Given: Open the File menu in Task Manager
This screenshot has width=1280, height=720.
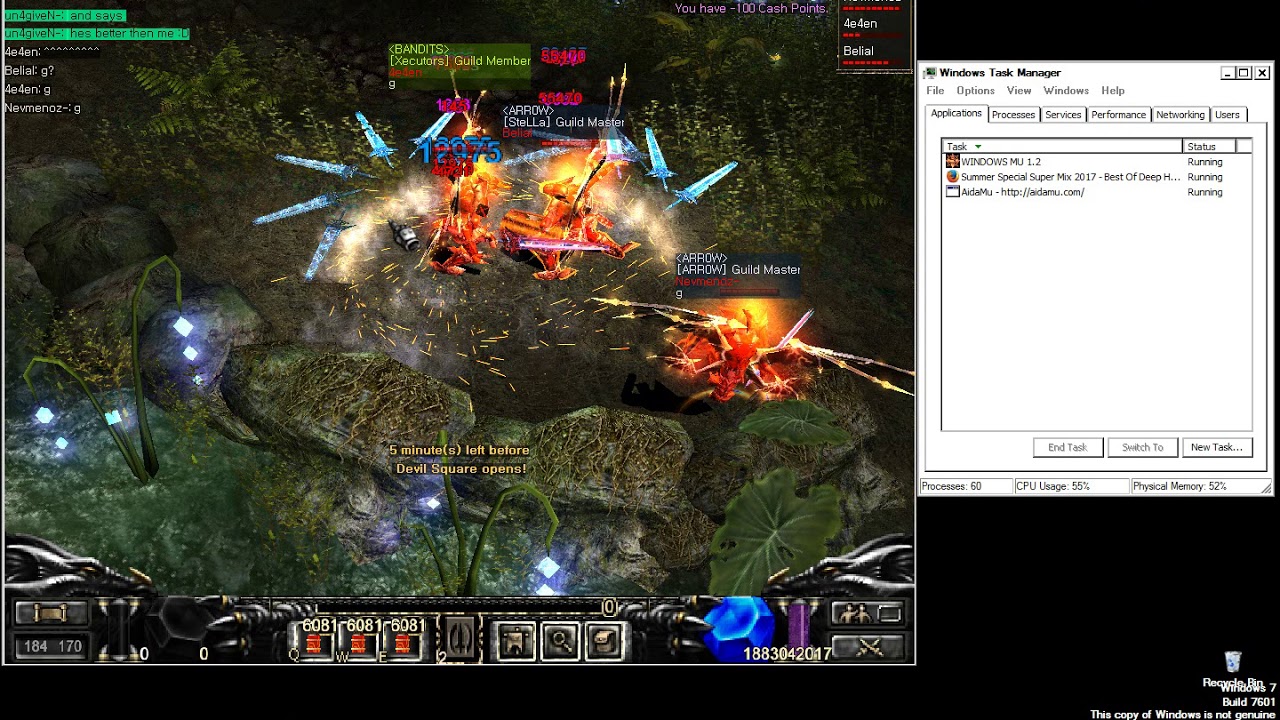Looking at the screenshot, I should click(x=935, y=90).
